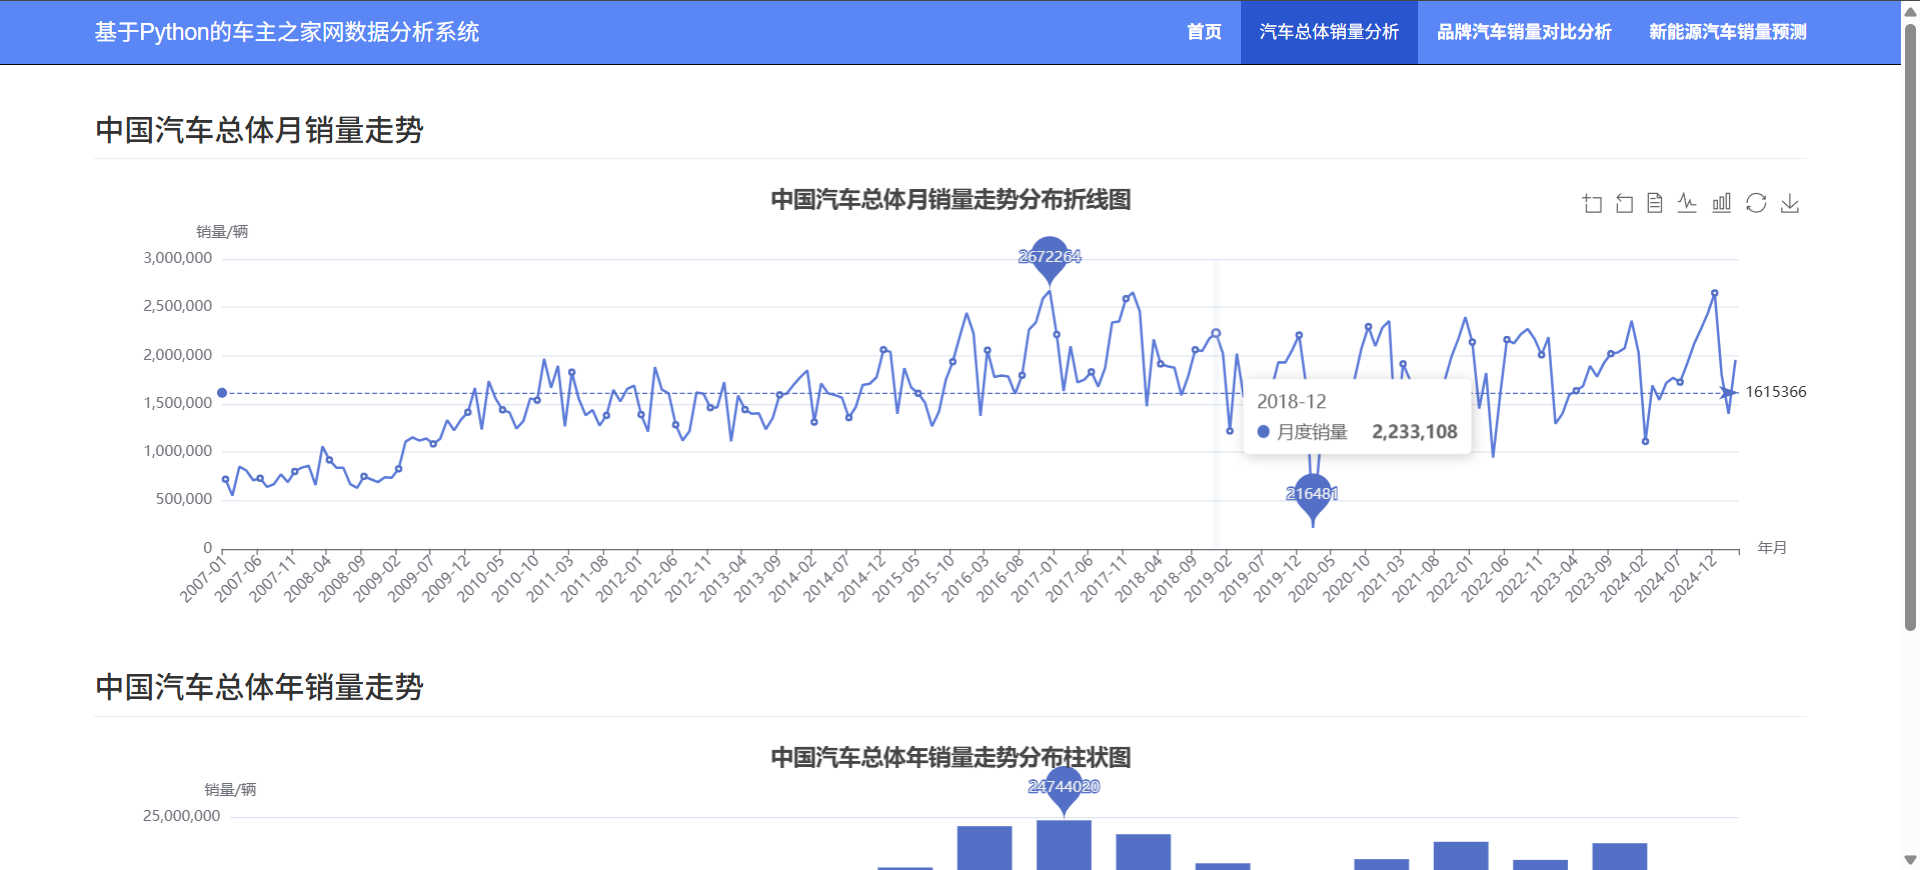Click heading 中国汽车总体年销量走势

(260, 687)
